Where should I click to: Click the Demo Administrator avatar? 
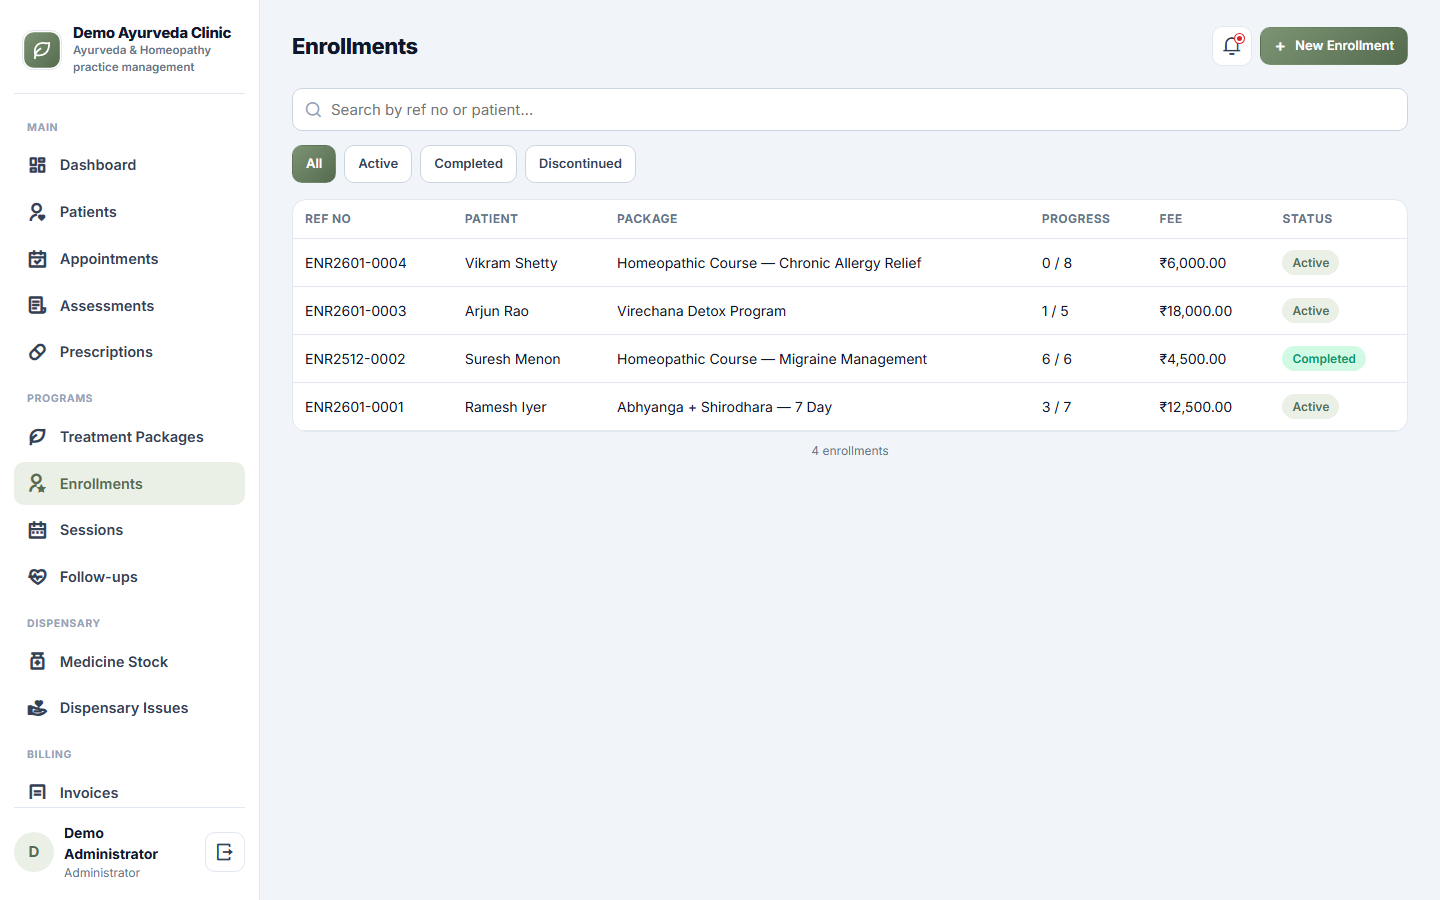(34, 852)
